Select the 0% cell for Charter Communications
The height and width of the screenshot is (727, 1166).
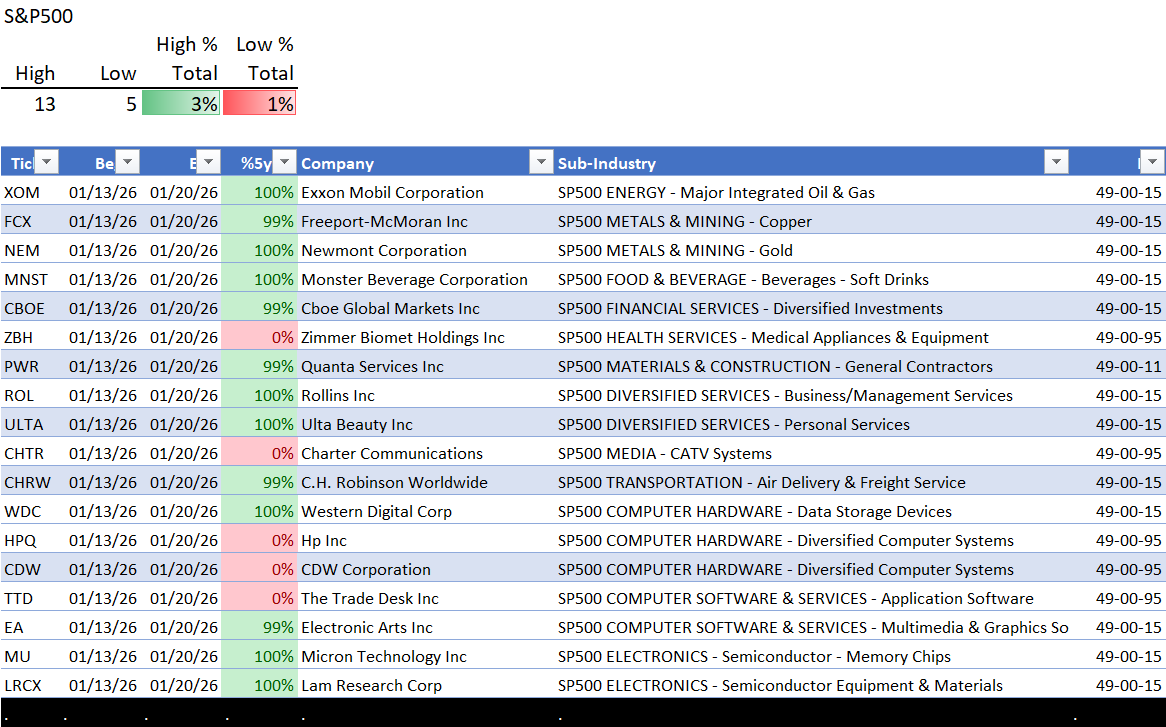coord(259,453)
